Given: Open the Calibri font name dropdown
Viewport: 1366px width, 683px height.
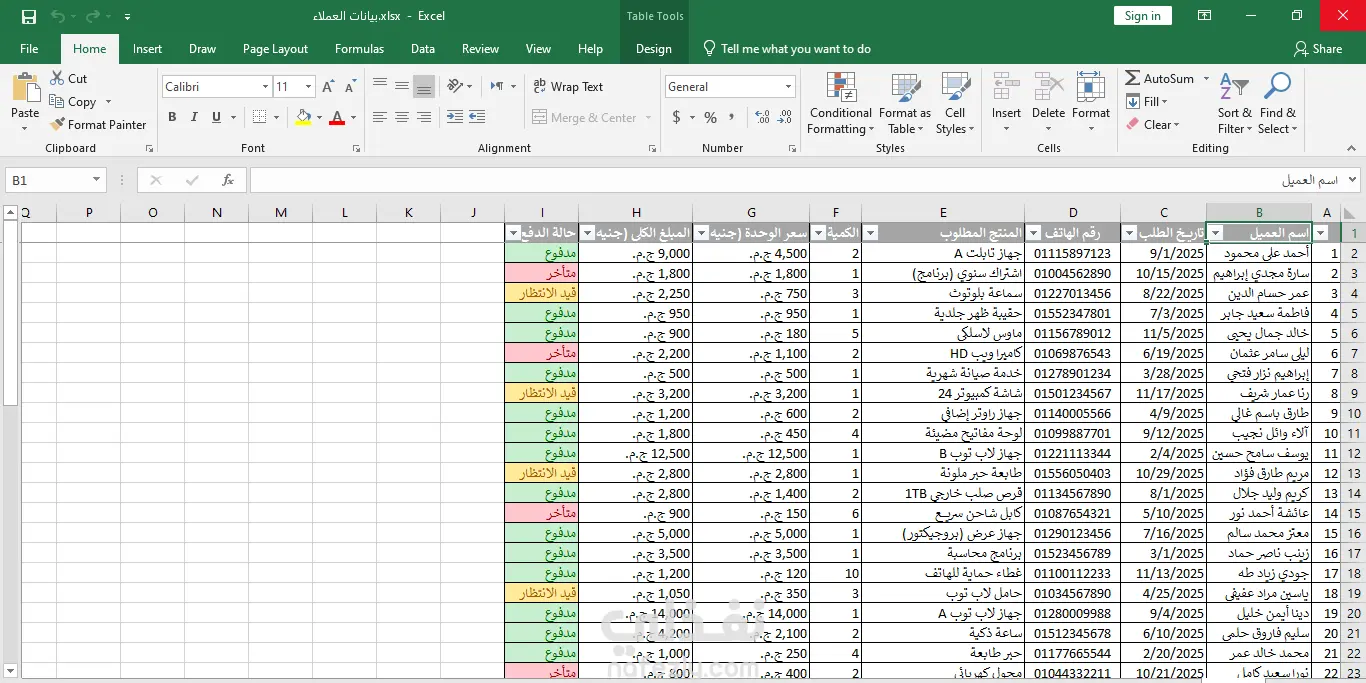Looking at the screenshot, I should [x=264, y=87].
